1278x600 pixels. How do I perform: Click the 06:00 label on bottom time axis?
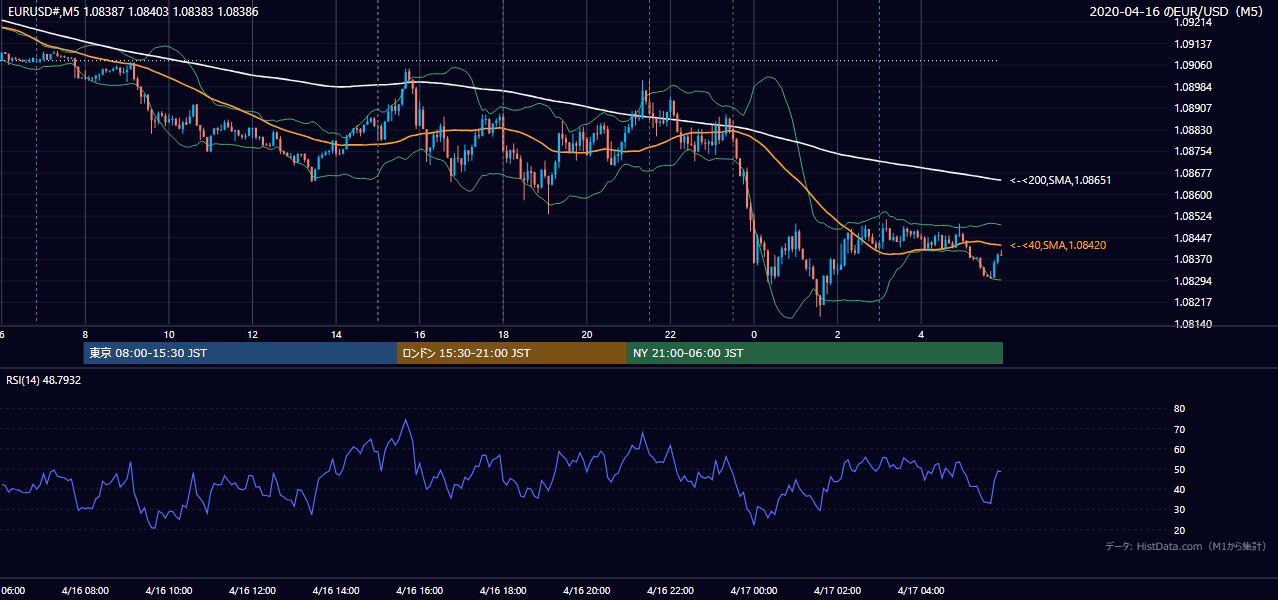[x=12, y=590]
